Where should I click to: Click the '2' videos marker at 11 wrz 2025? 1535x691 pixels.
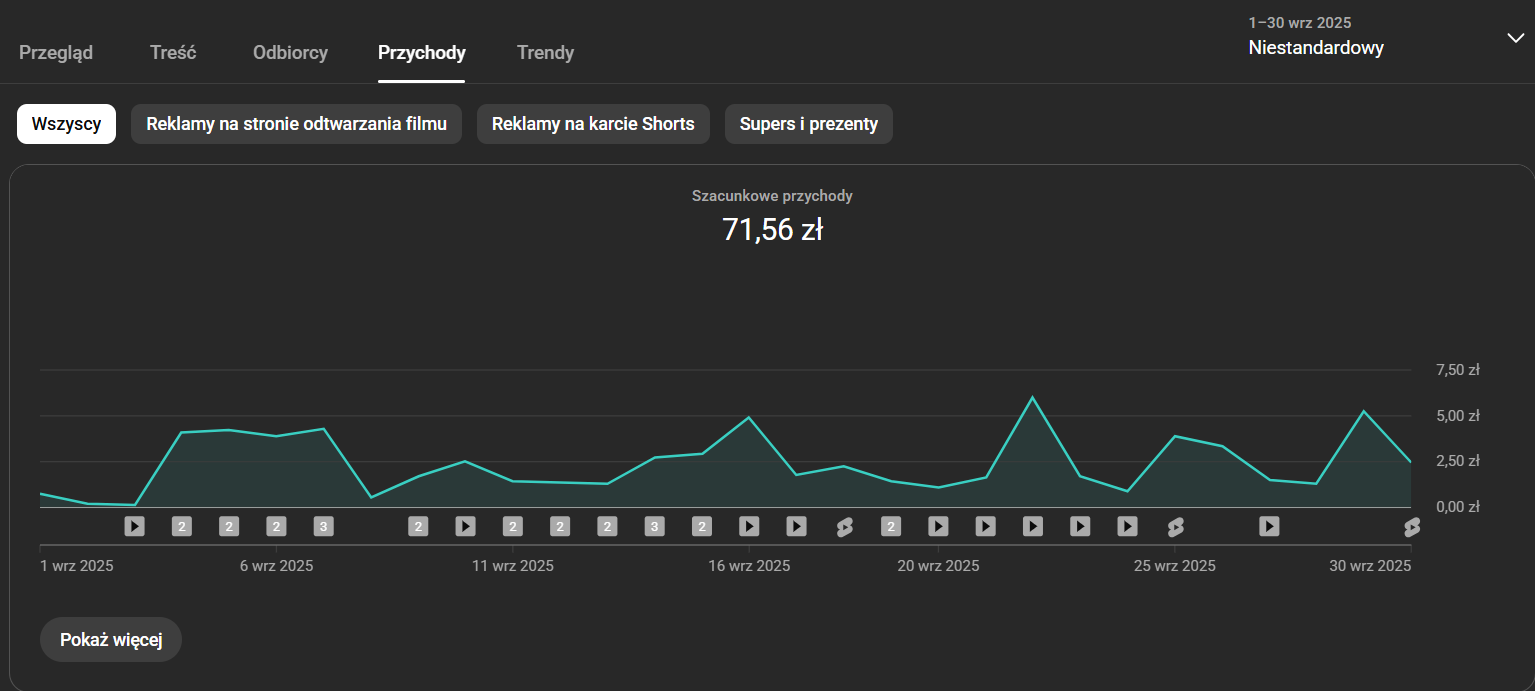[513, 526]
